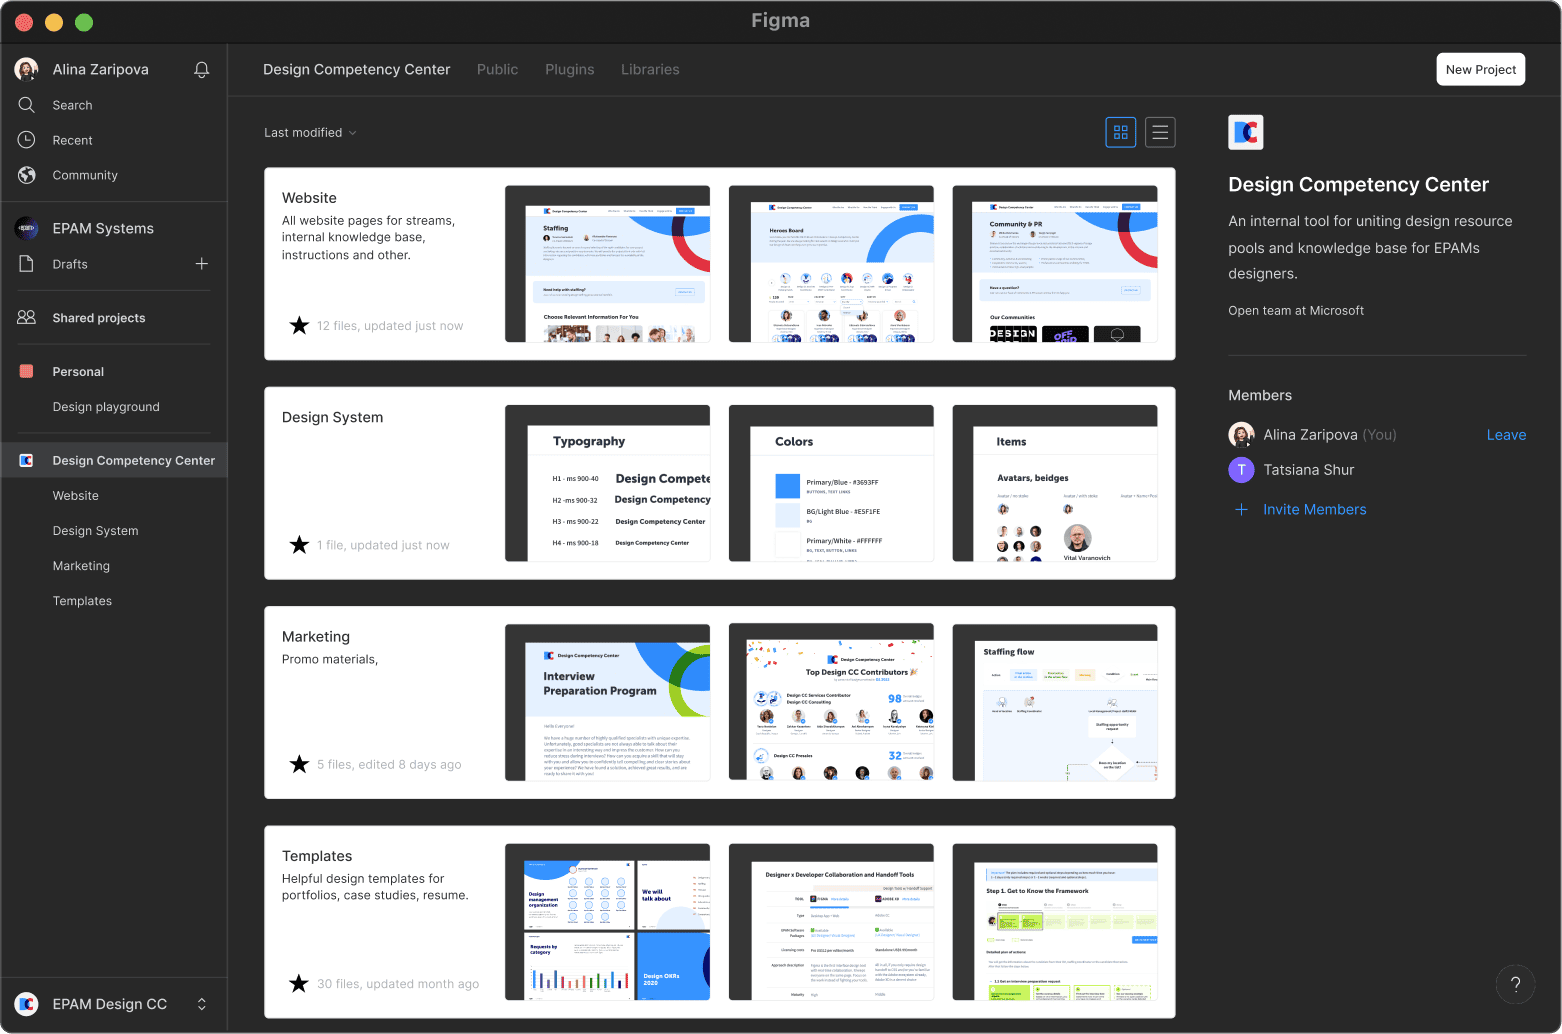Image resolution: width=1562 pixels, height=1034 pixels.
Task: Unstar the Templates project
Action: click(299, 983)
